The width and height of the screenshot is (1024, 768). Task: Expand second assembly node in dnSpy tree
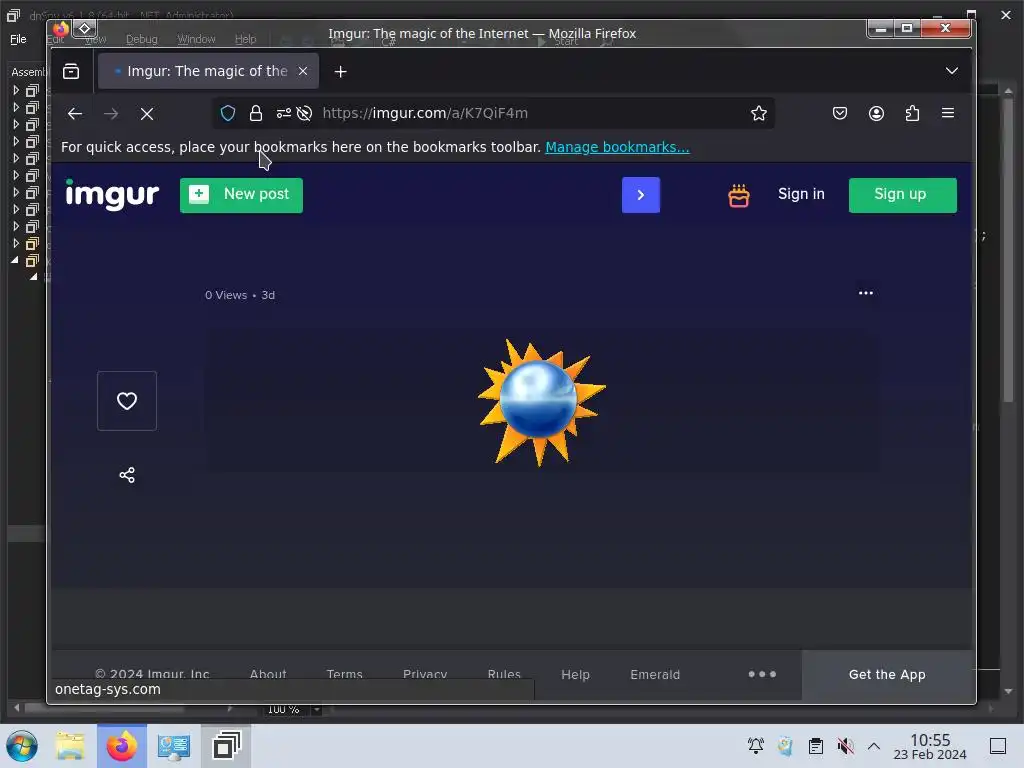pos(16,107)
